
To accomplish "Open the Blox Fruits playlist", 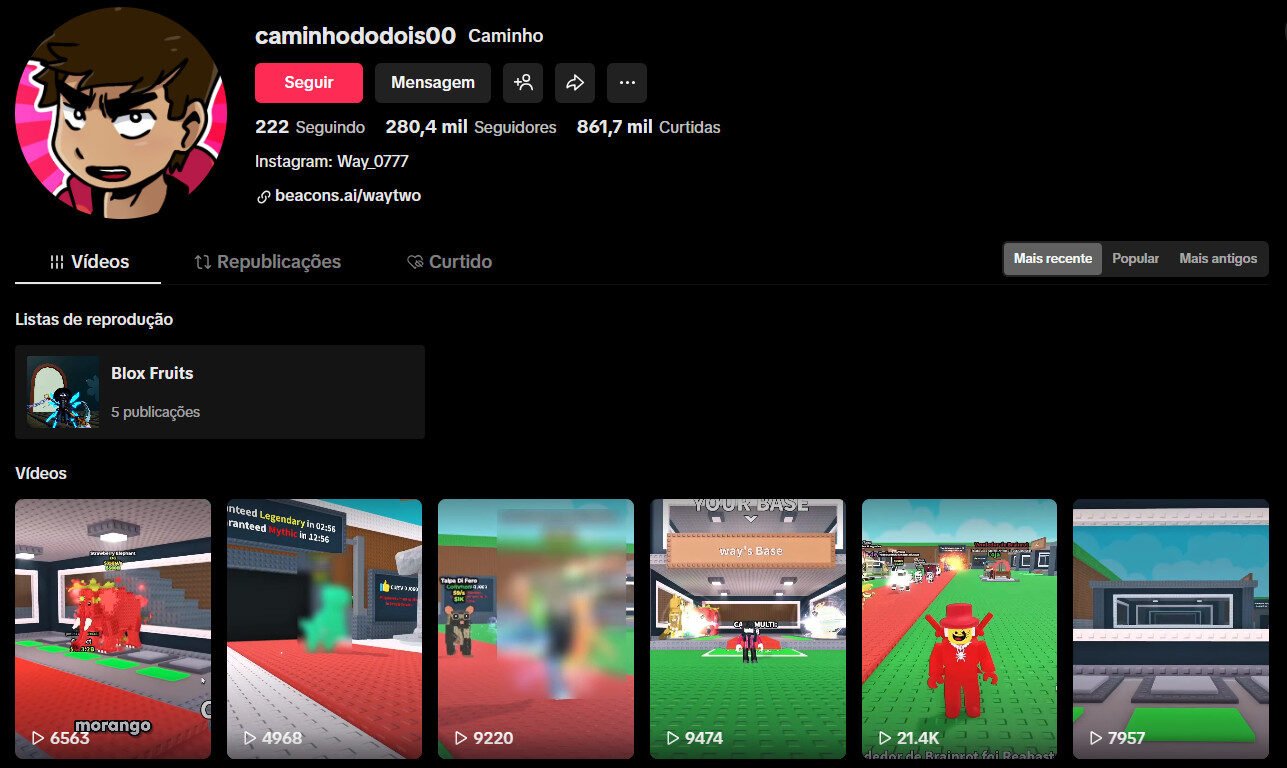I will (x=220, y=391).
